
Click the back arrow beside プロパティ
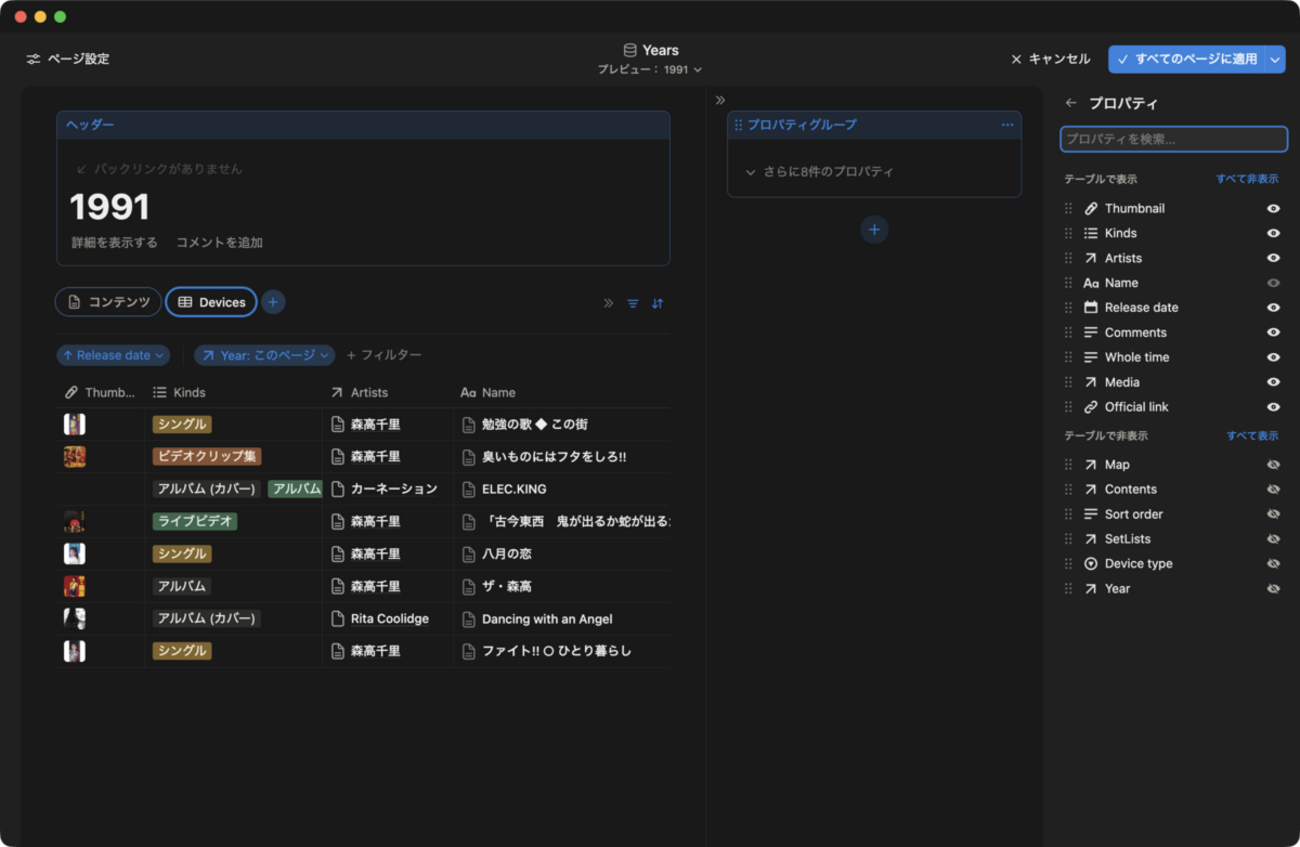1071,103
